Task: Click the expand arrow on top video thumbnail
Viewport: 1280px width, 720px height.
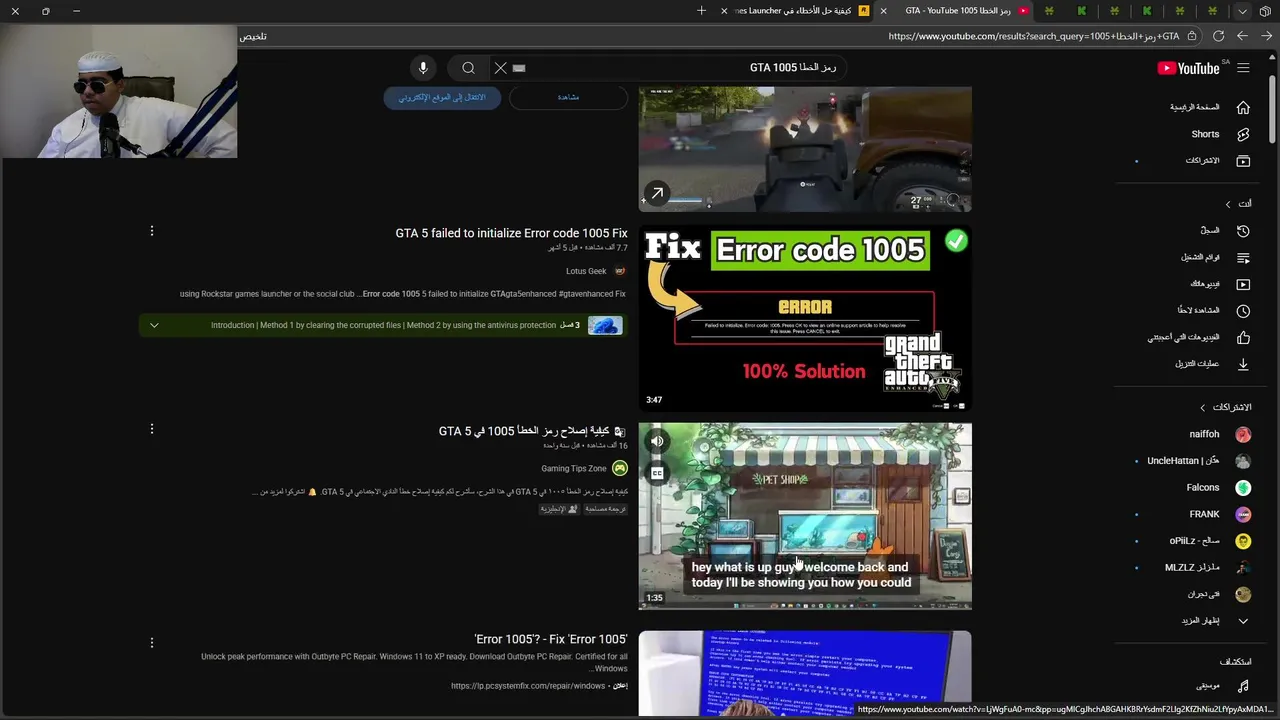Action: [x=657, y=194]
